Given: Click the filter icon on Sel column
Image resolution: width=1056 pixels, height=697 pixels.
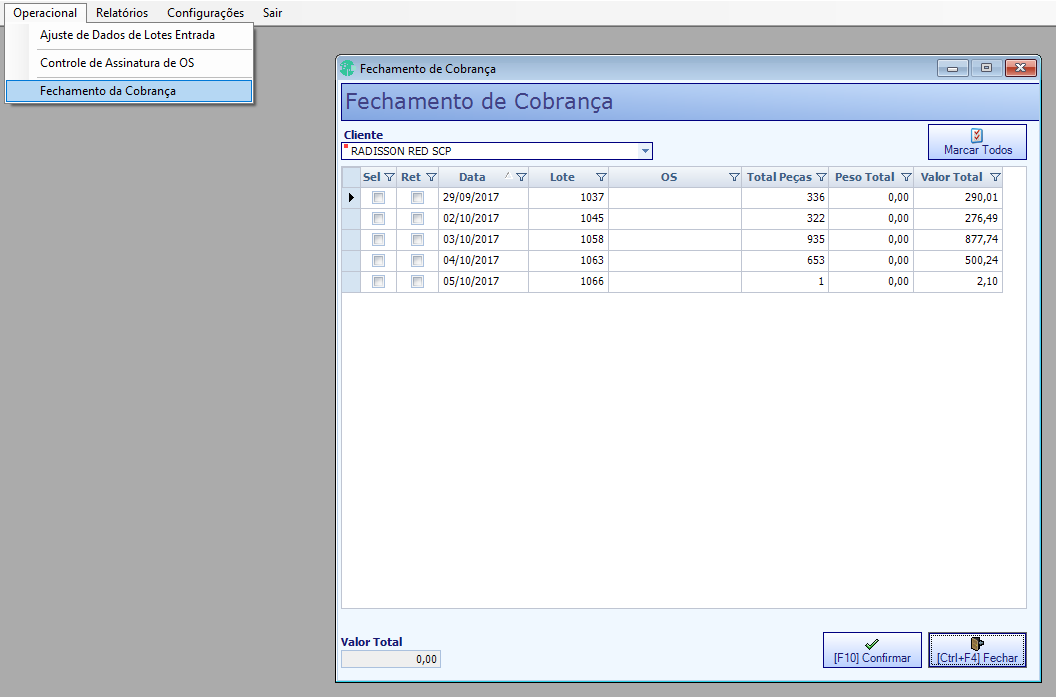Looking at the screenshot, I should 389,178.
